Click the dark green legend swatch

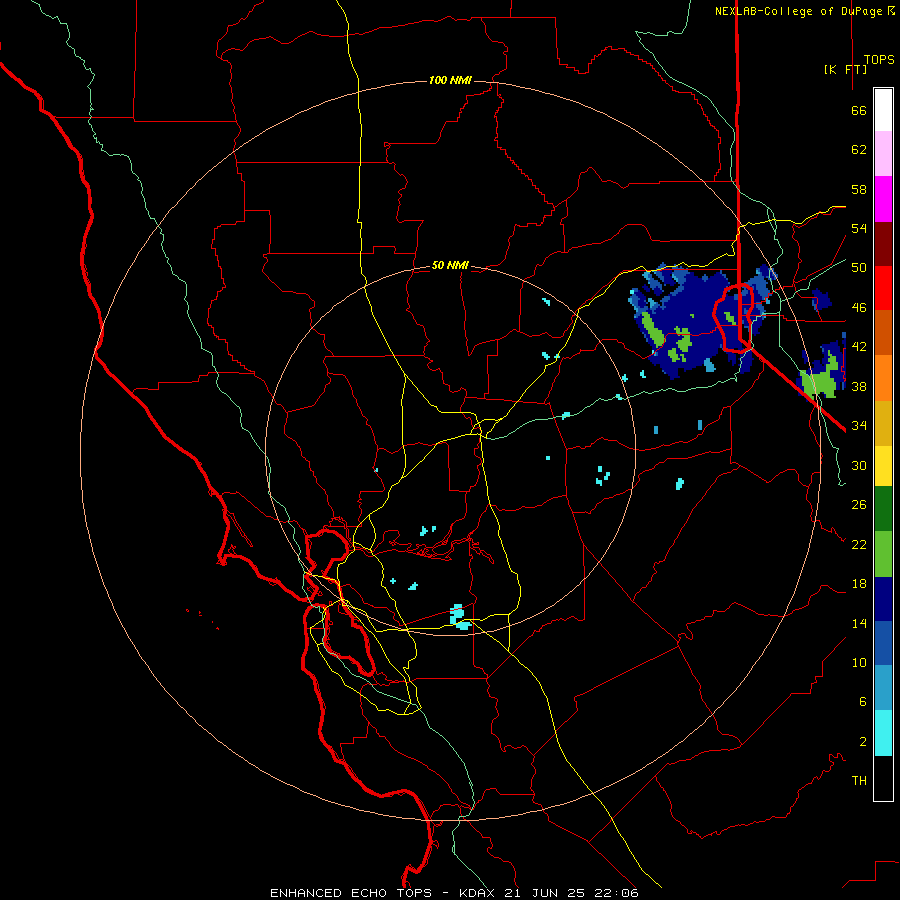coord(883,509)
